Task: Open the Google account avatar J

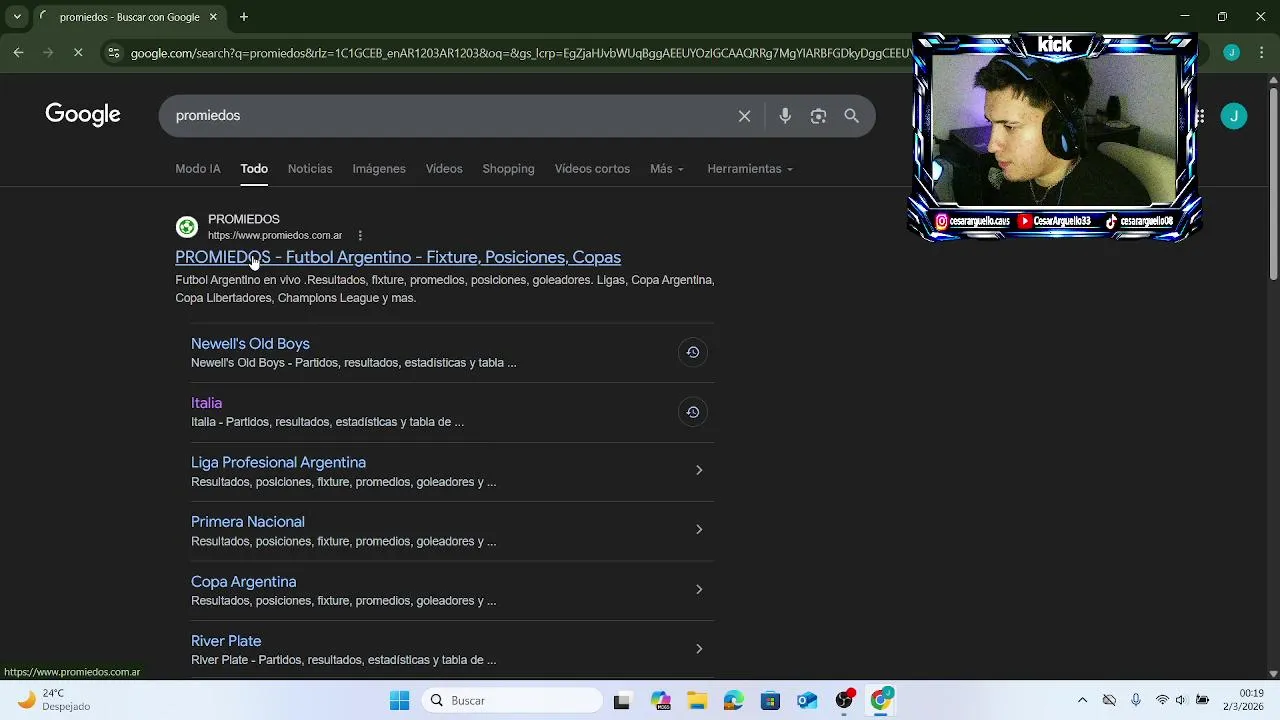Action: pyautogui.click(x=1234, y=116)
